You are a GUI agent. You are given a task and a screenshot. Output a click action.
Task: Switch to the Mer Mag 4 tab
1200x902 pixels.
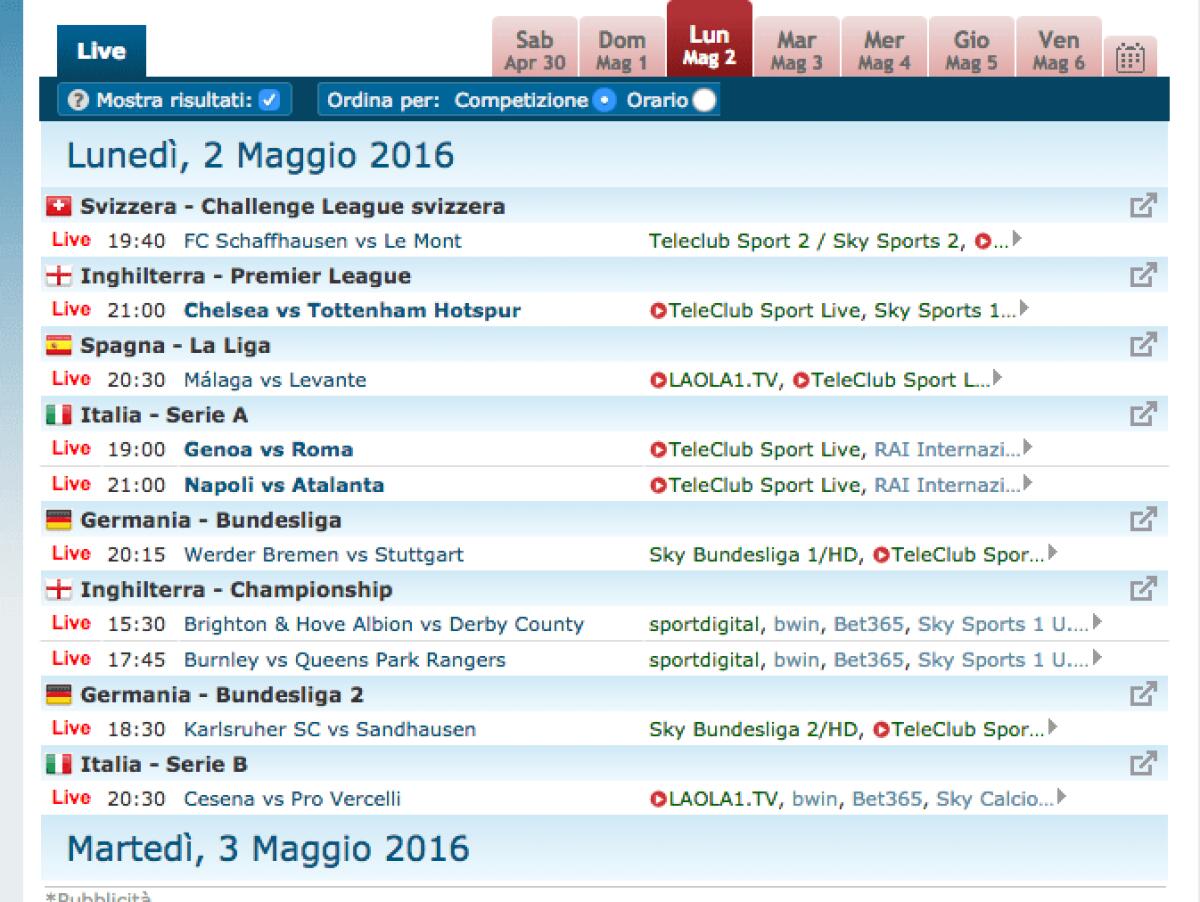pos(883,47)
